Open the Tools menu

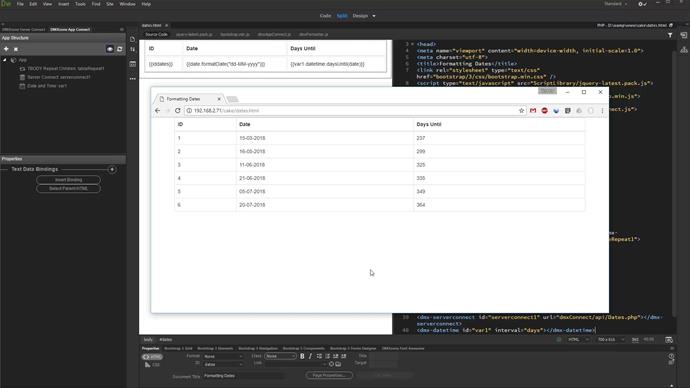coord(81,4)
